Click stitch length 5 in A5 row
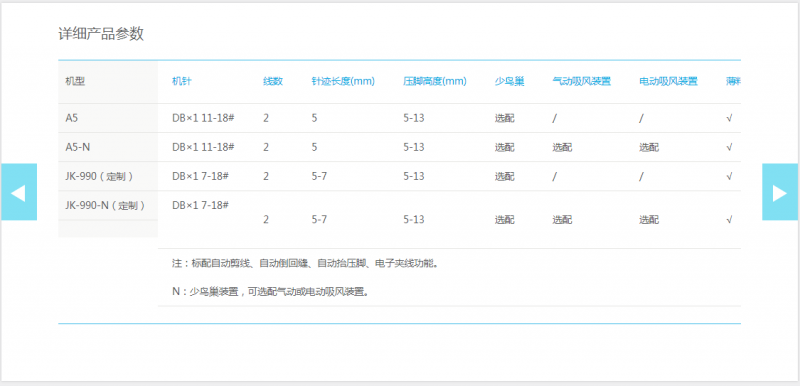800x386 pixels. coord(314,118)
